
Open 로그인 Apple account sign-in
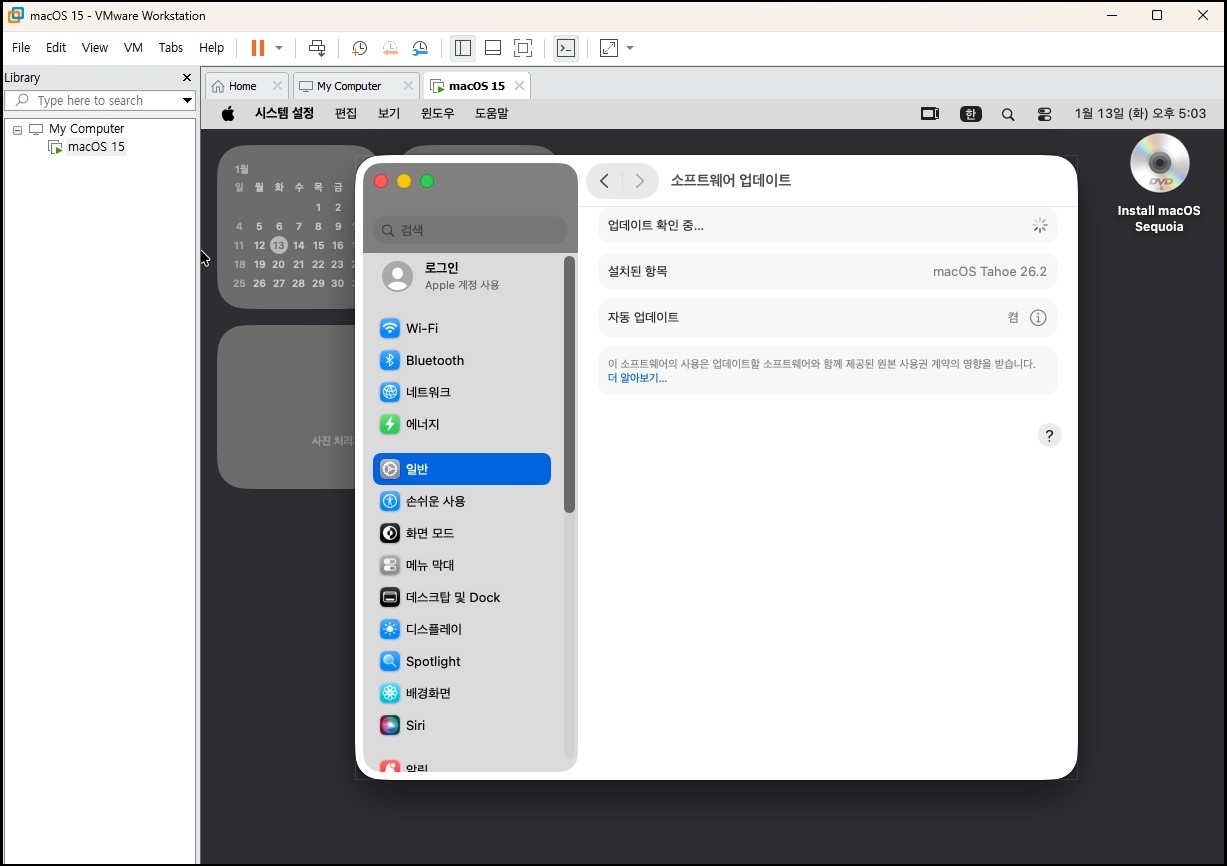pyautogui.click(x=462, y=276)
